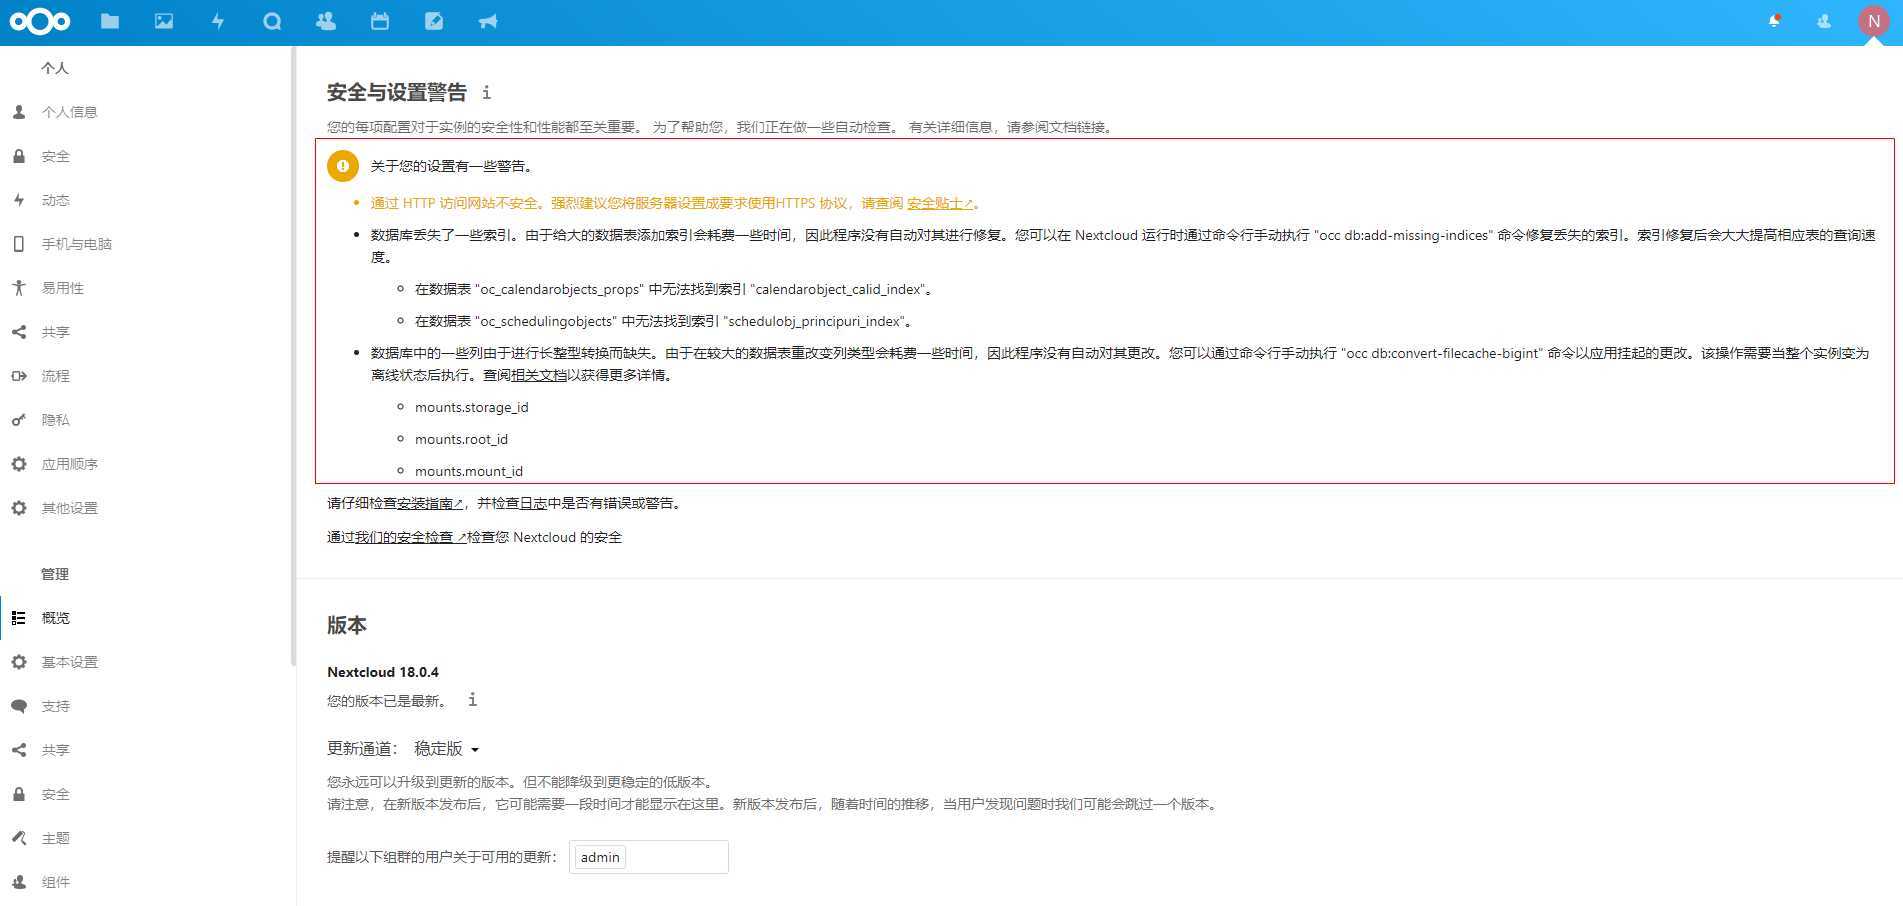Open 个人信息 personal settings

point(146,112)
